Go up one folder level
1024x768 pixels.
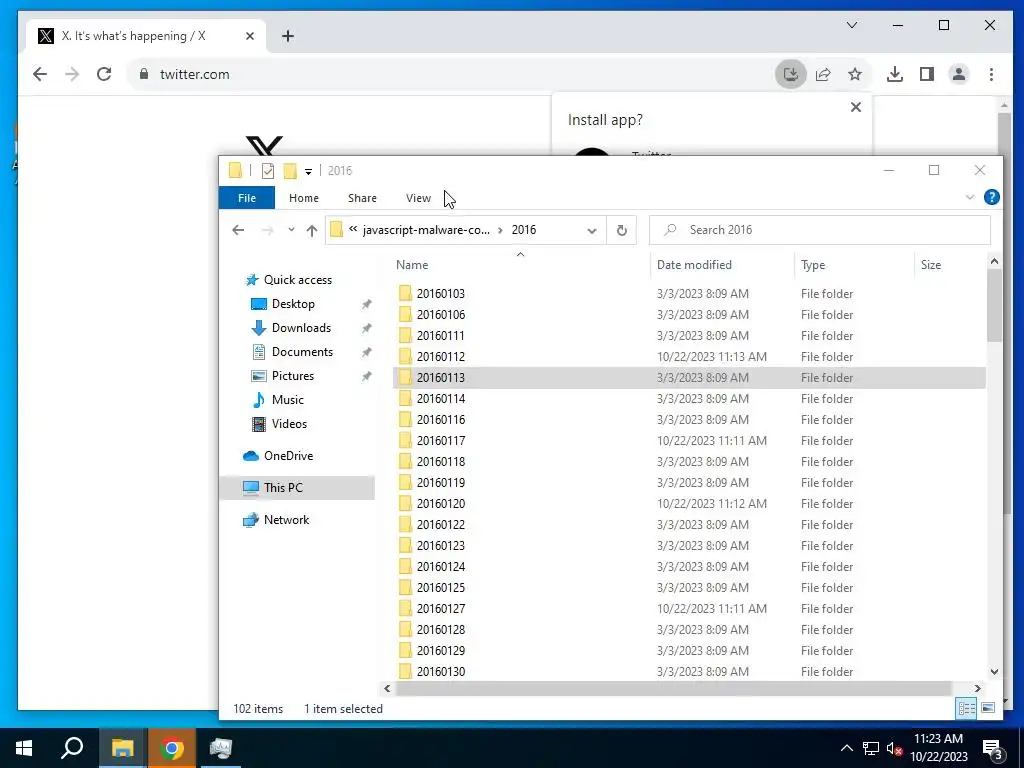[x=312, y=230]
